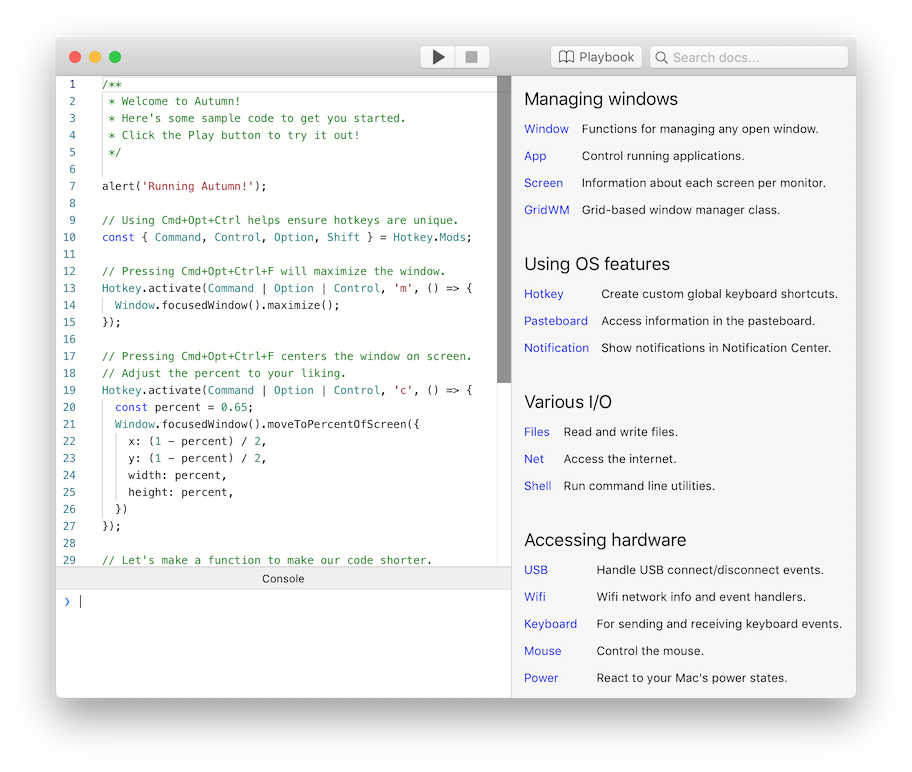Click 'const percent = 0.65;' line
Viewport: 912px width, 772px height.
[184, 407]
